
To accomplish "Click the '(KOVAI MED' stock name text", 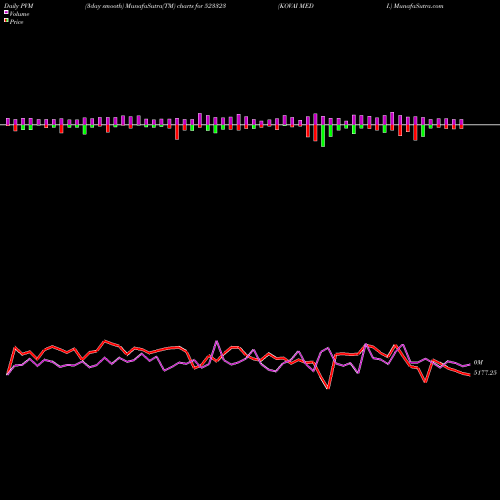I will tap(296, 6).
